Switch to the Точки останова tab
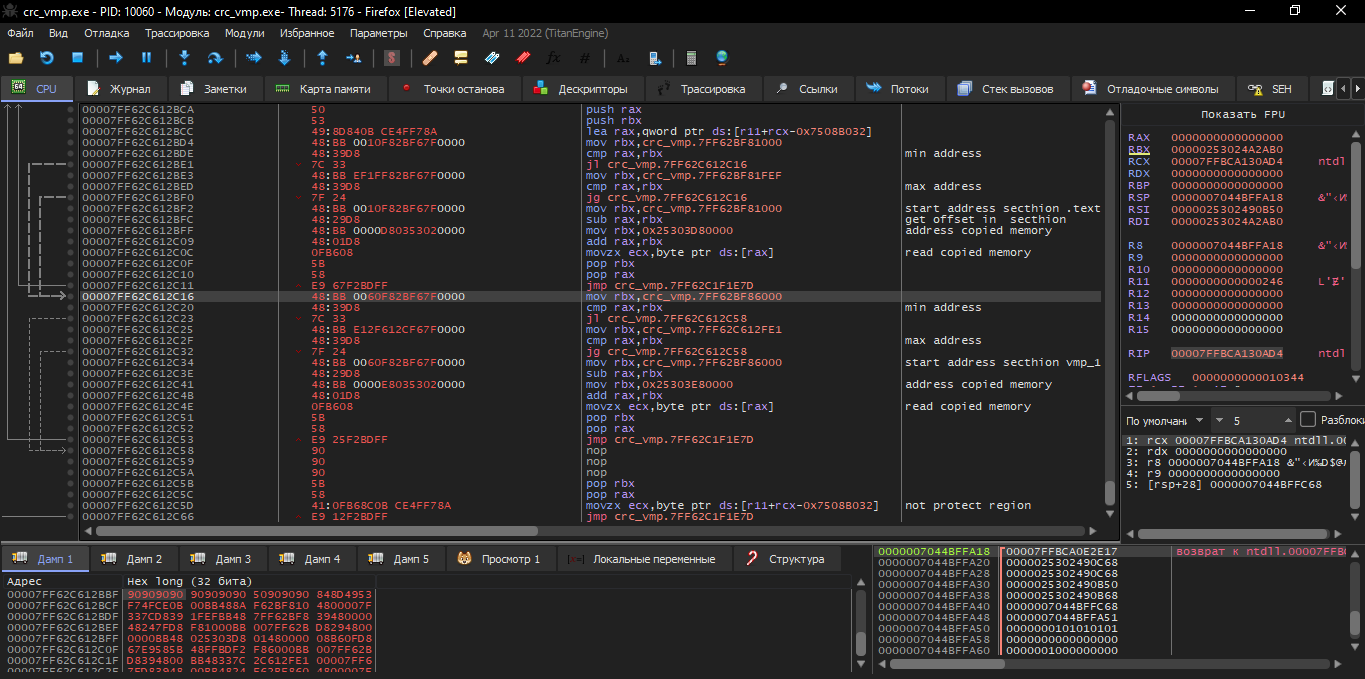 pos(453,89)
